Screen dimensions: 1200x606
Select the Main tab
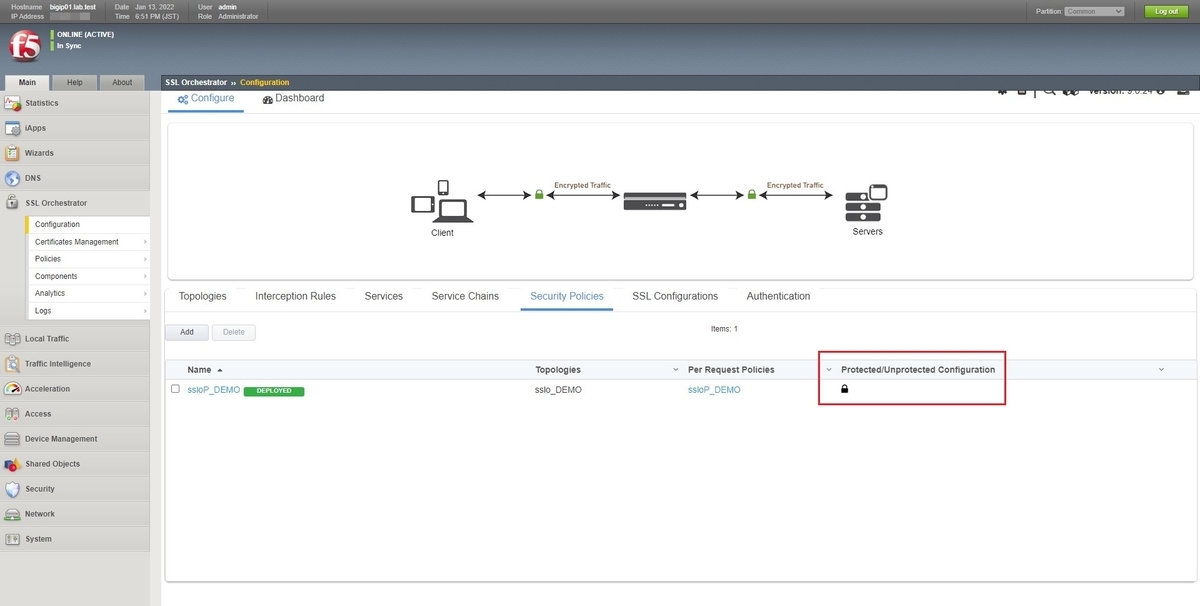click(27, 83)
